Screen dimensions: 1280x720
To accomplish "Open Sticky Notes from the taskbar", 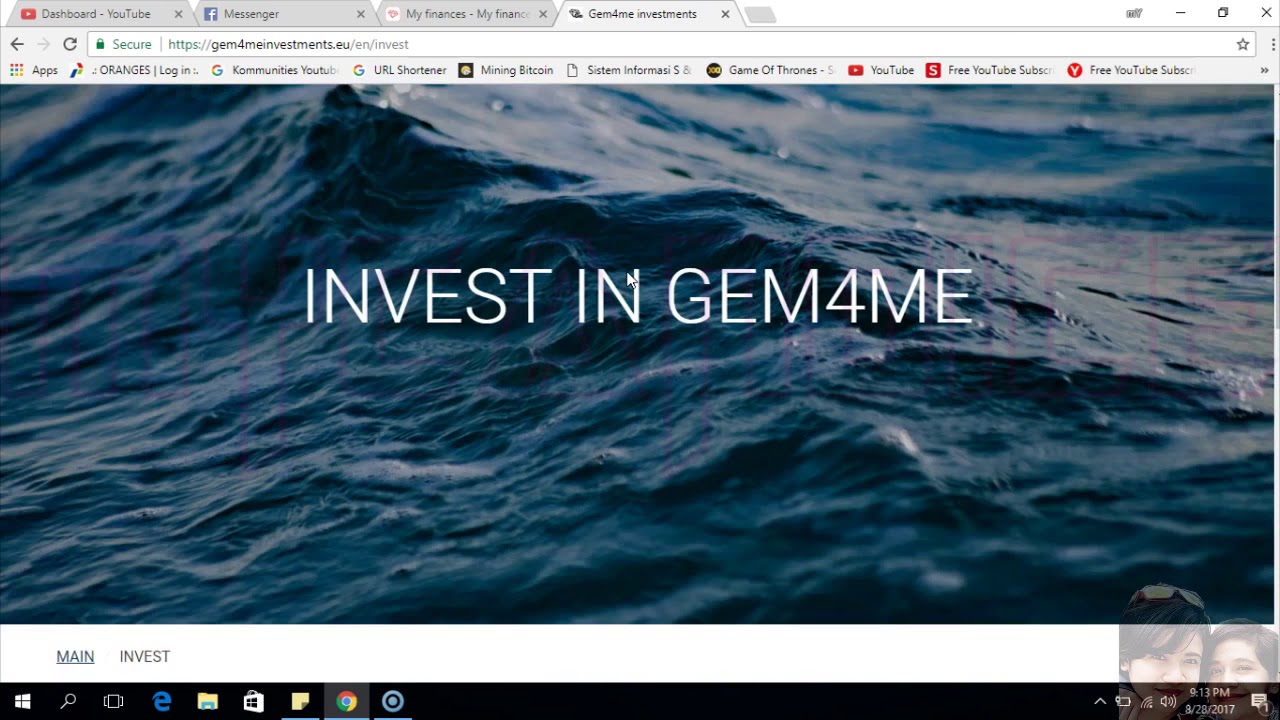I will [300, 701].
